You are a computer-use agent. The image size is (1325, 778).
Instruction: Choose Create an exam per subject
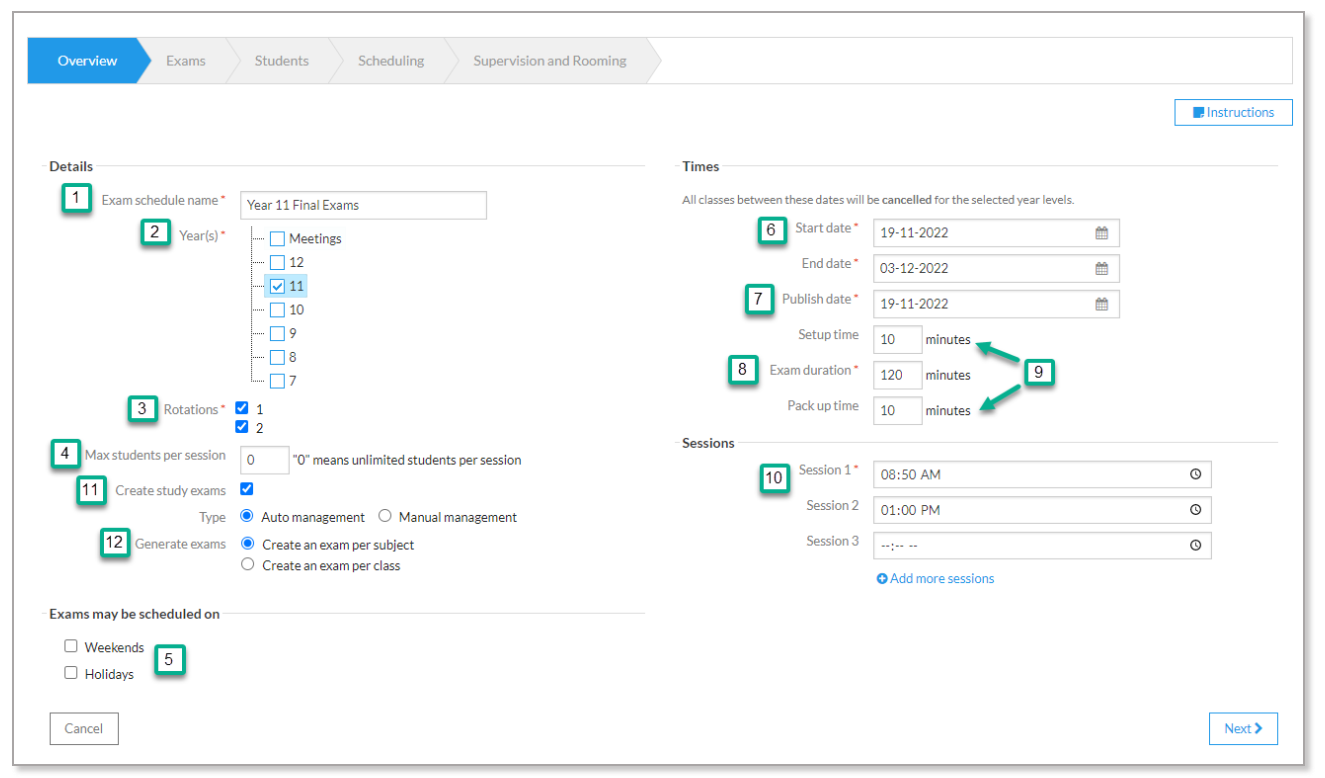click(248, 544)
